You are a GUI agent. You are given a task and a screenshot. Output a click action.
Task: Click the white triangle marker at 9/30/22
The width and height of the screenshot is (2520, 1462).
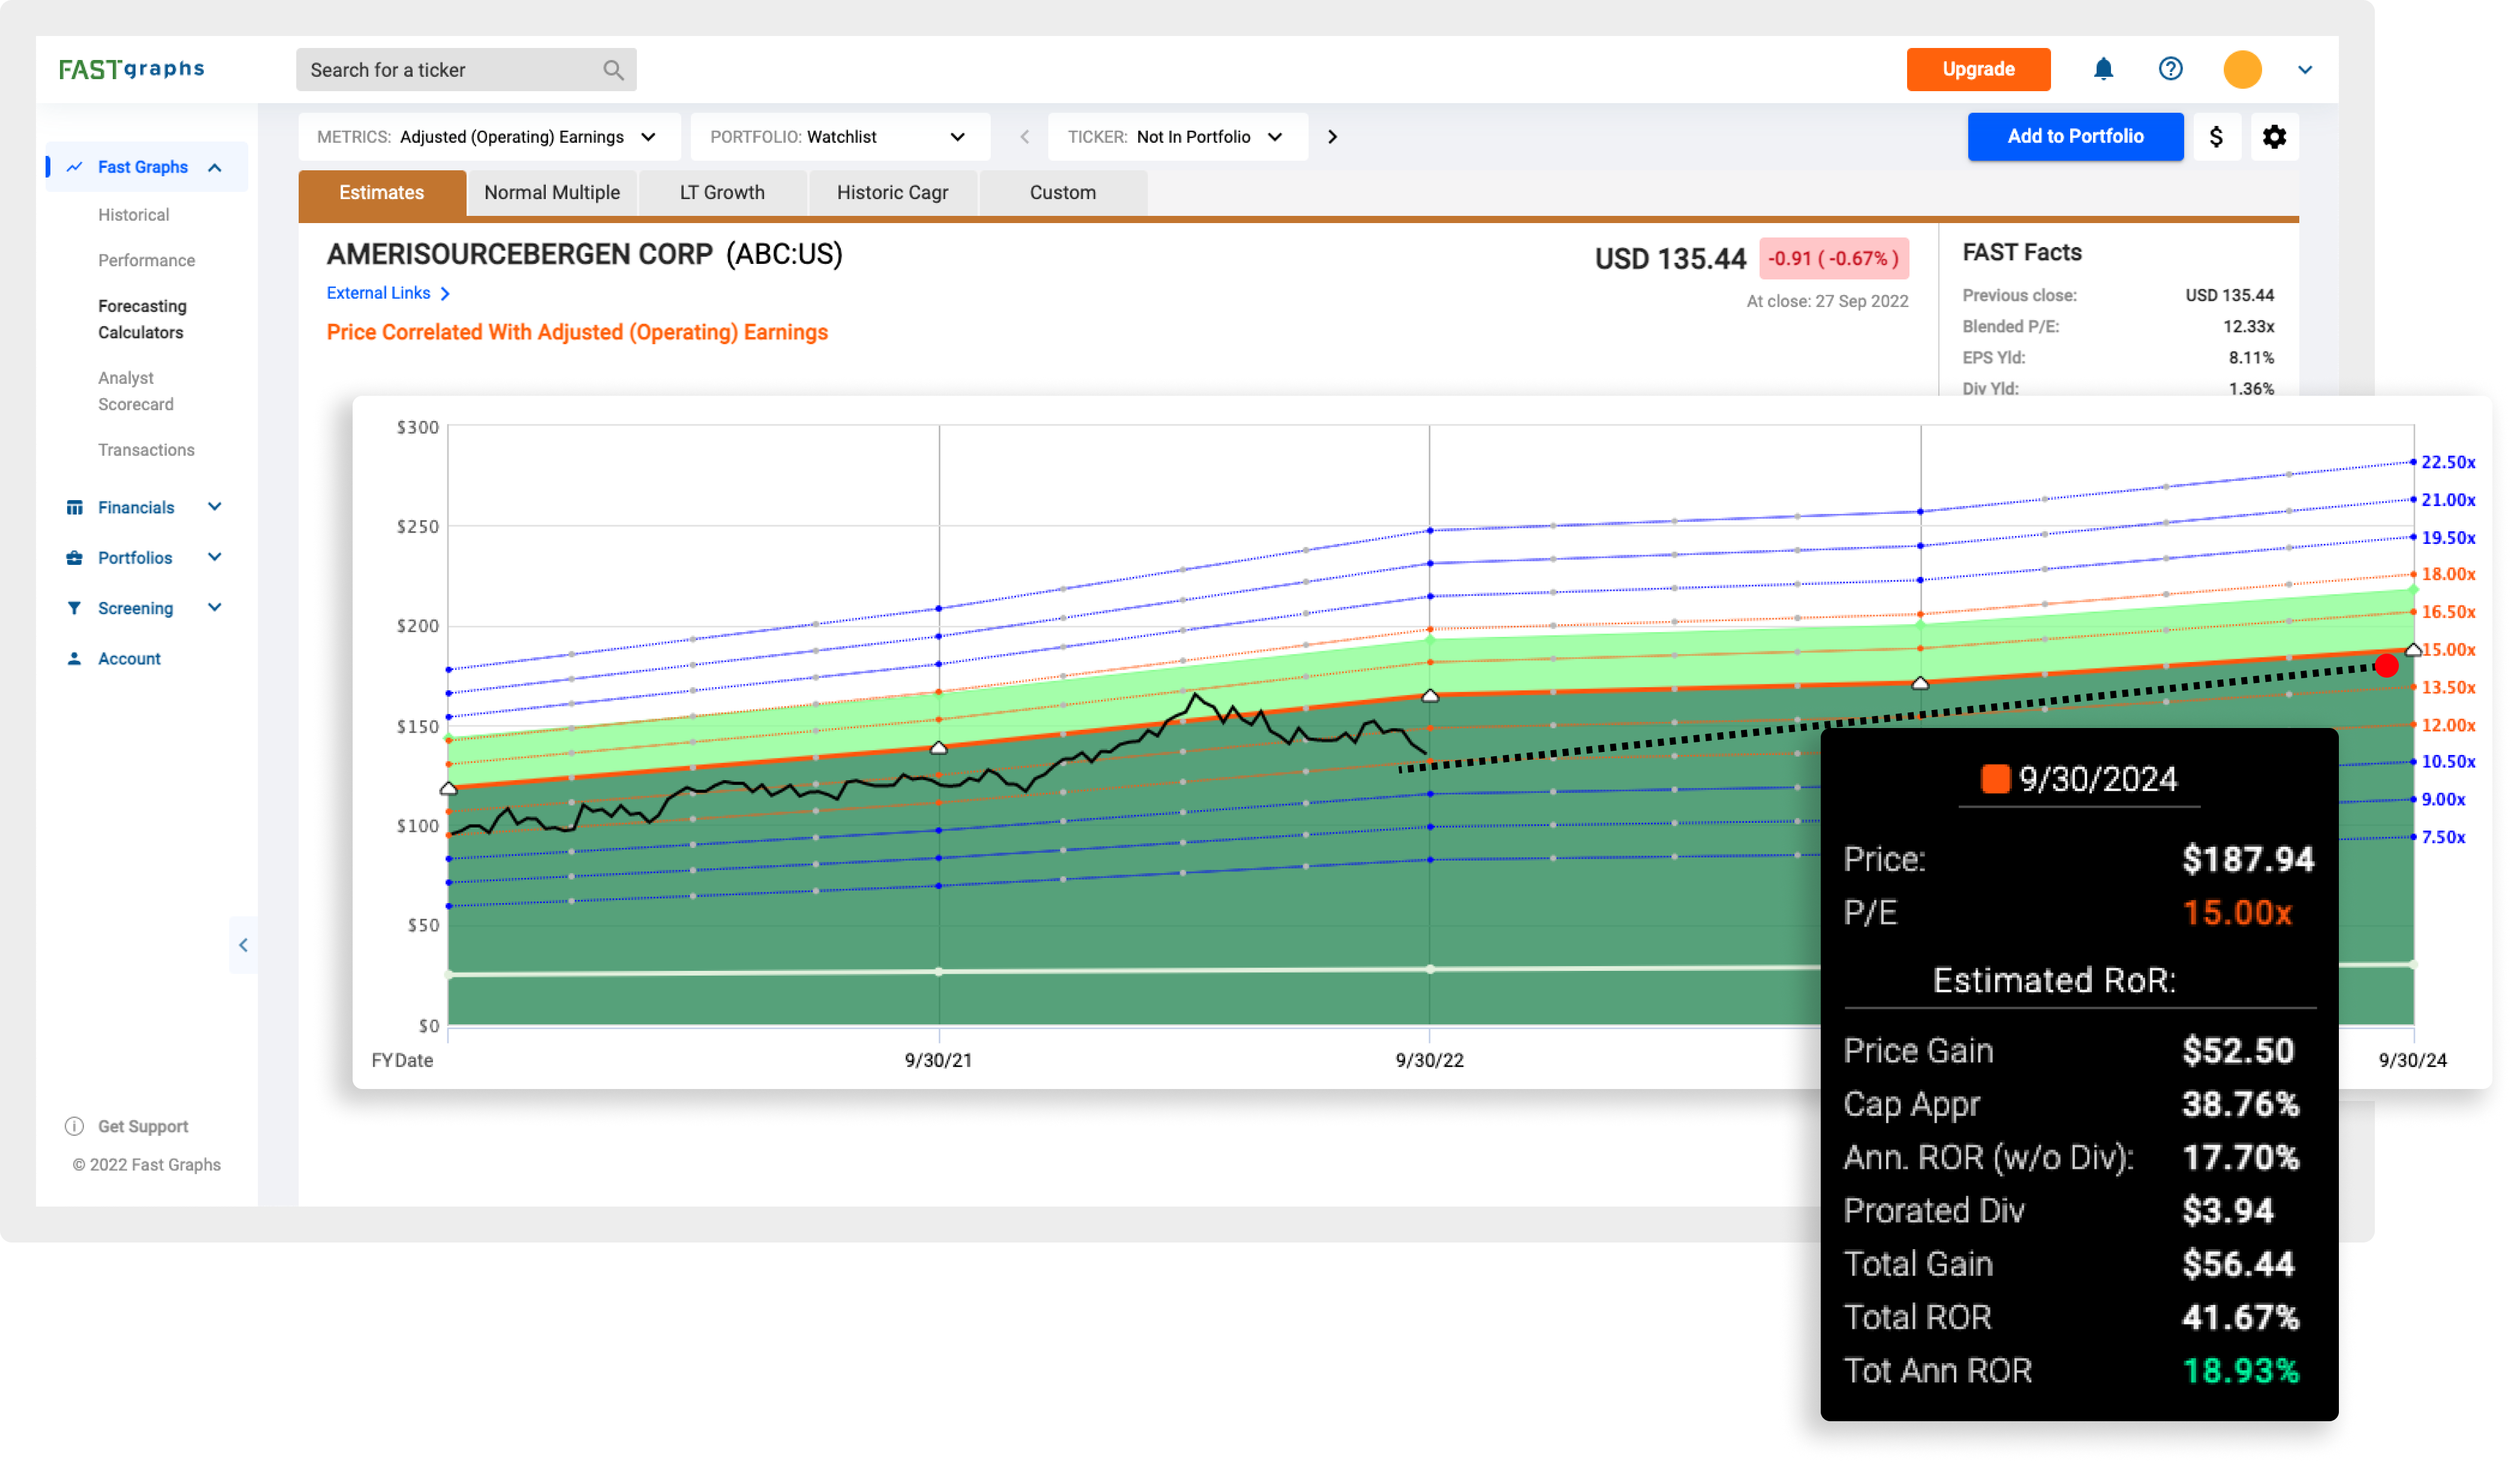[1430, 696]
